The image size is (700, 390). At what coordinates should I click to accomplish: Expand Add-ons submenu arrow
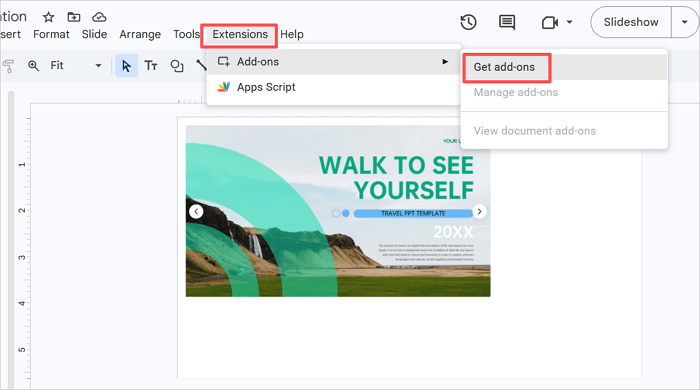coord(445,62)
